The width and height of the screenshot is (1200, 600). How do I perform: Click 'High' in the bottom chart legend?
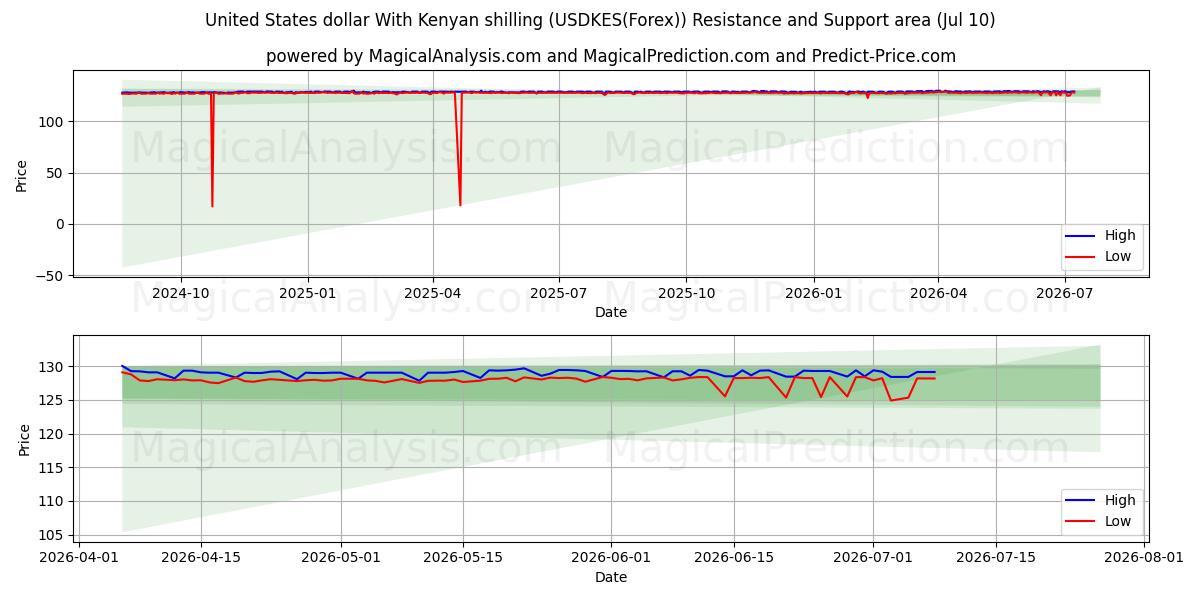pos(1120,500)
